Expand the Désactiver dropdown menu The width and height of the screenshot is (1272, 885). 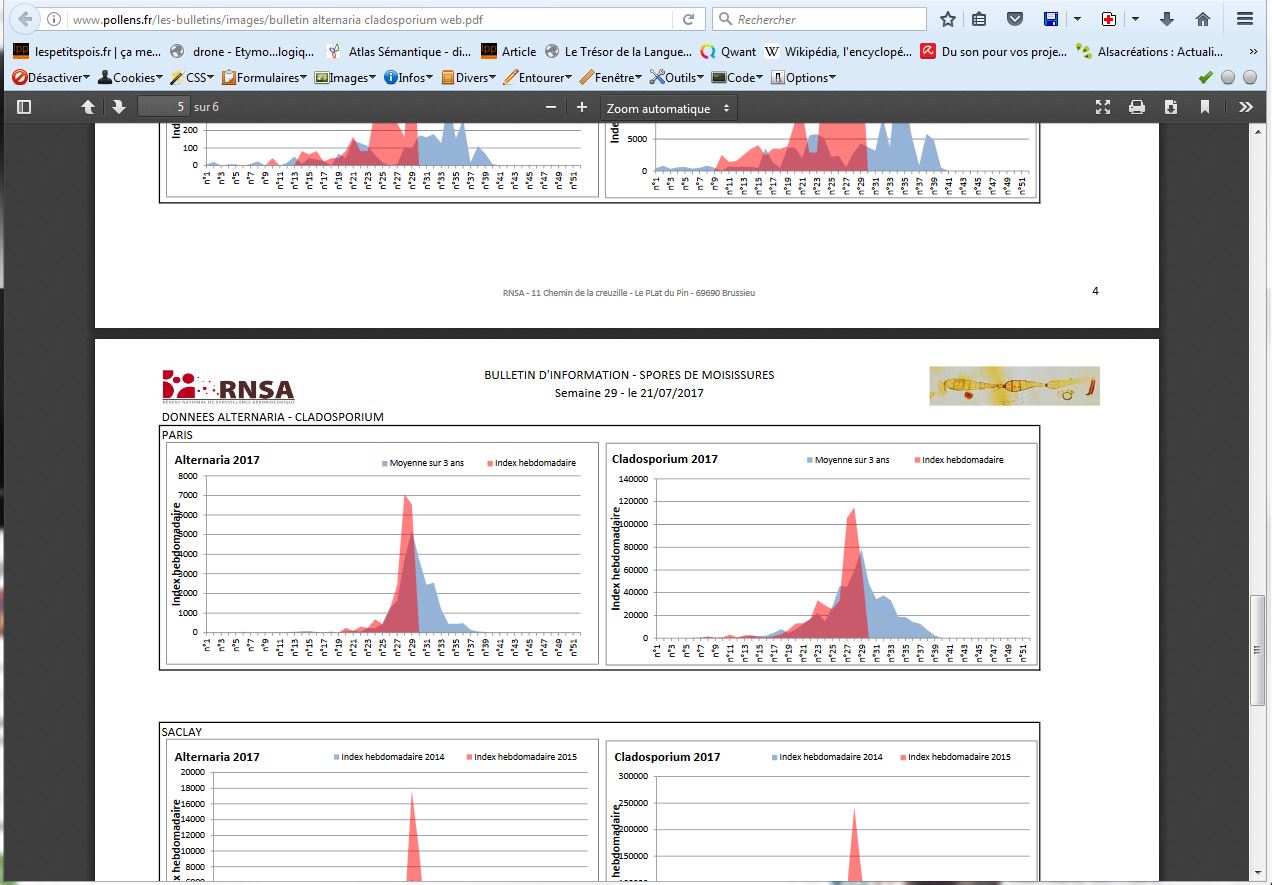50,77
